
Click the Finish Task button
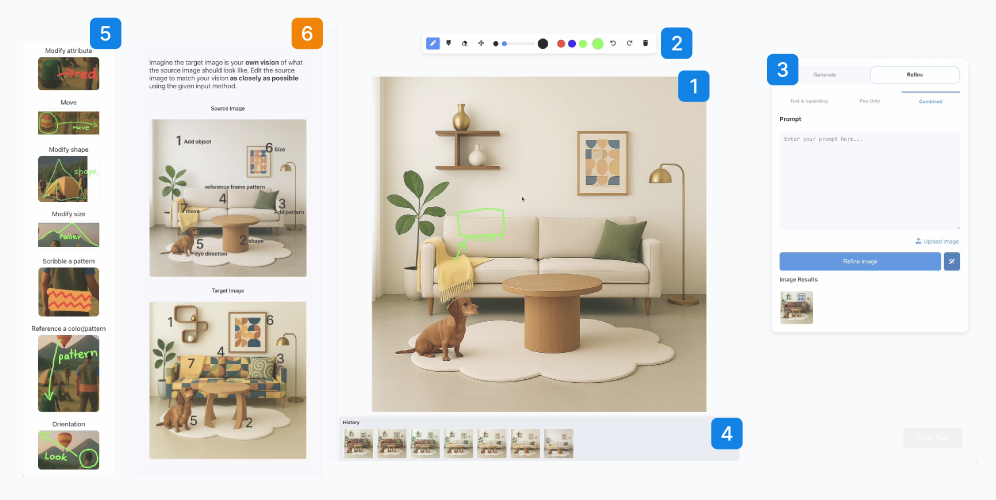932,438
